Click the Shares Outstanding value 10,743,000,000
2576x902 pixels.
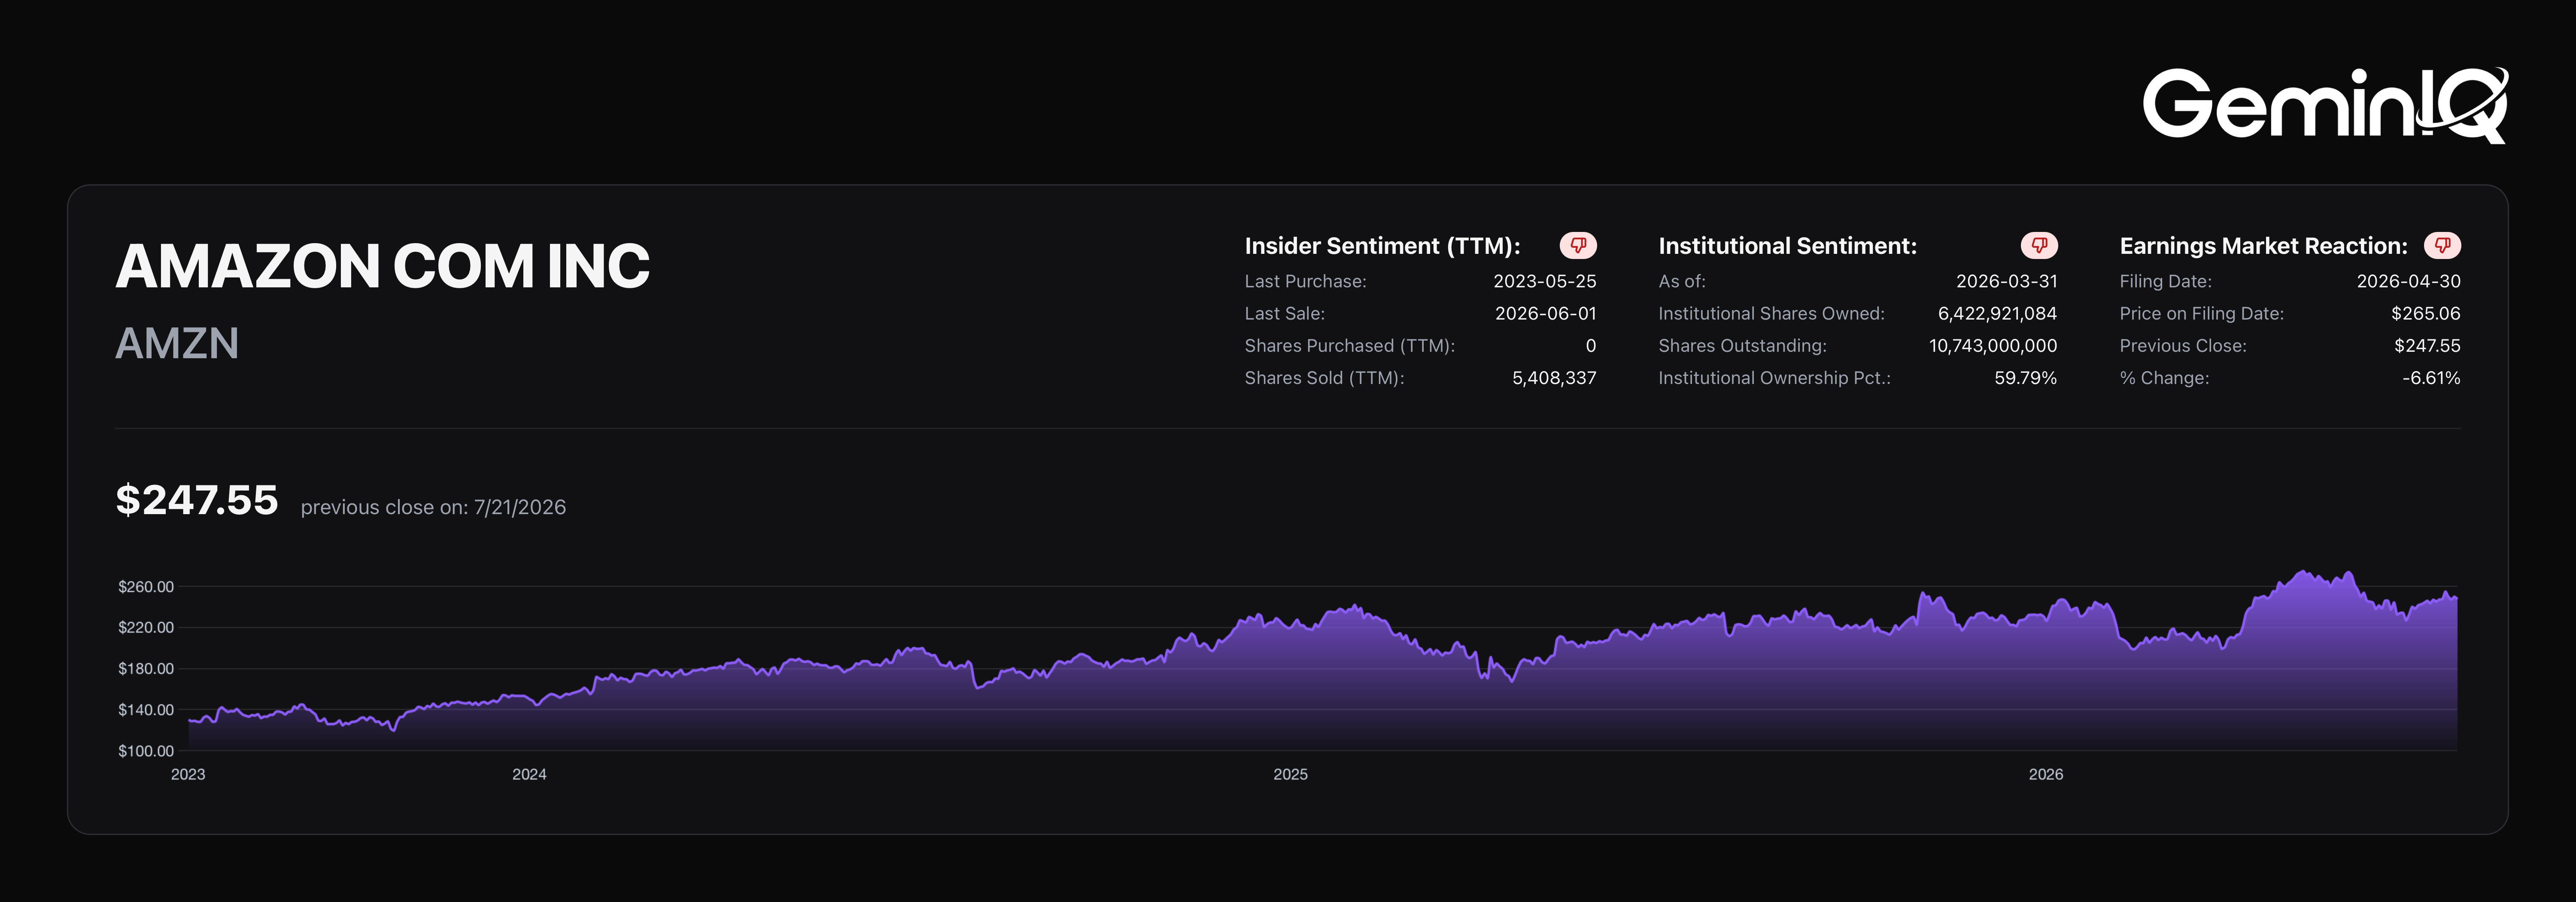click(x=1993, y=346)
